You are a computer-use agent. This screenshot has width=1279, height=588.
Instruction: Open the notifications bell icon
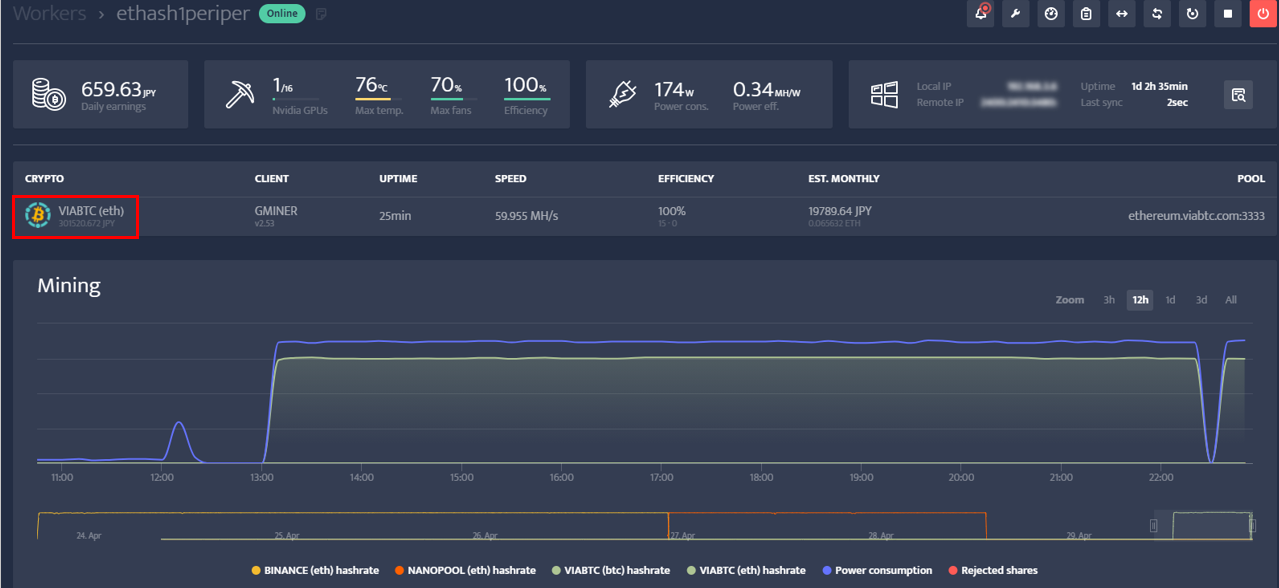coord(980,14)
